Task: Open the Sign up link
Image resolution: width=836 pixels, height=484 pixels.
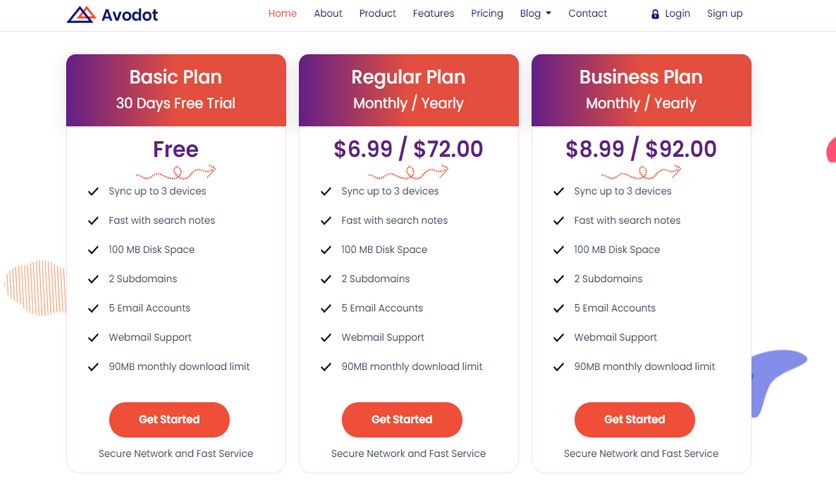Action: coord(725,13)
